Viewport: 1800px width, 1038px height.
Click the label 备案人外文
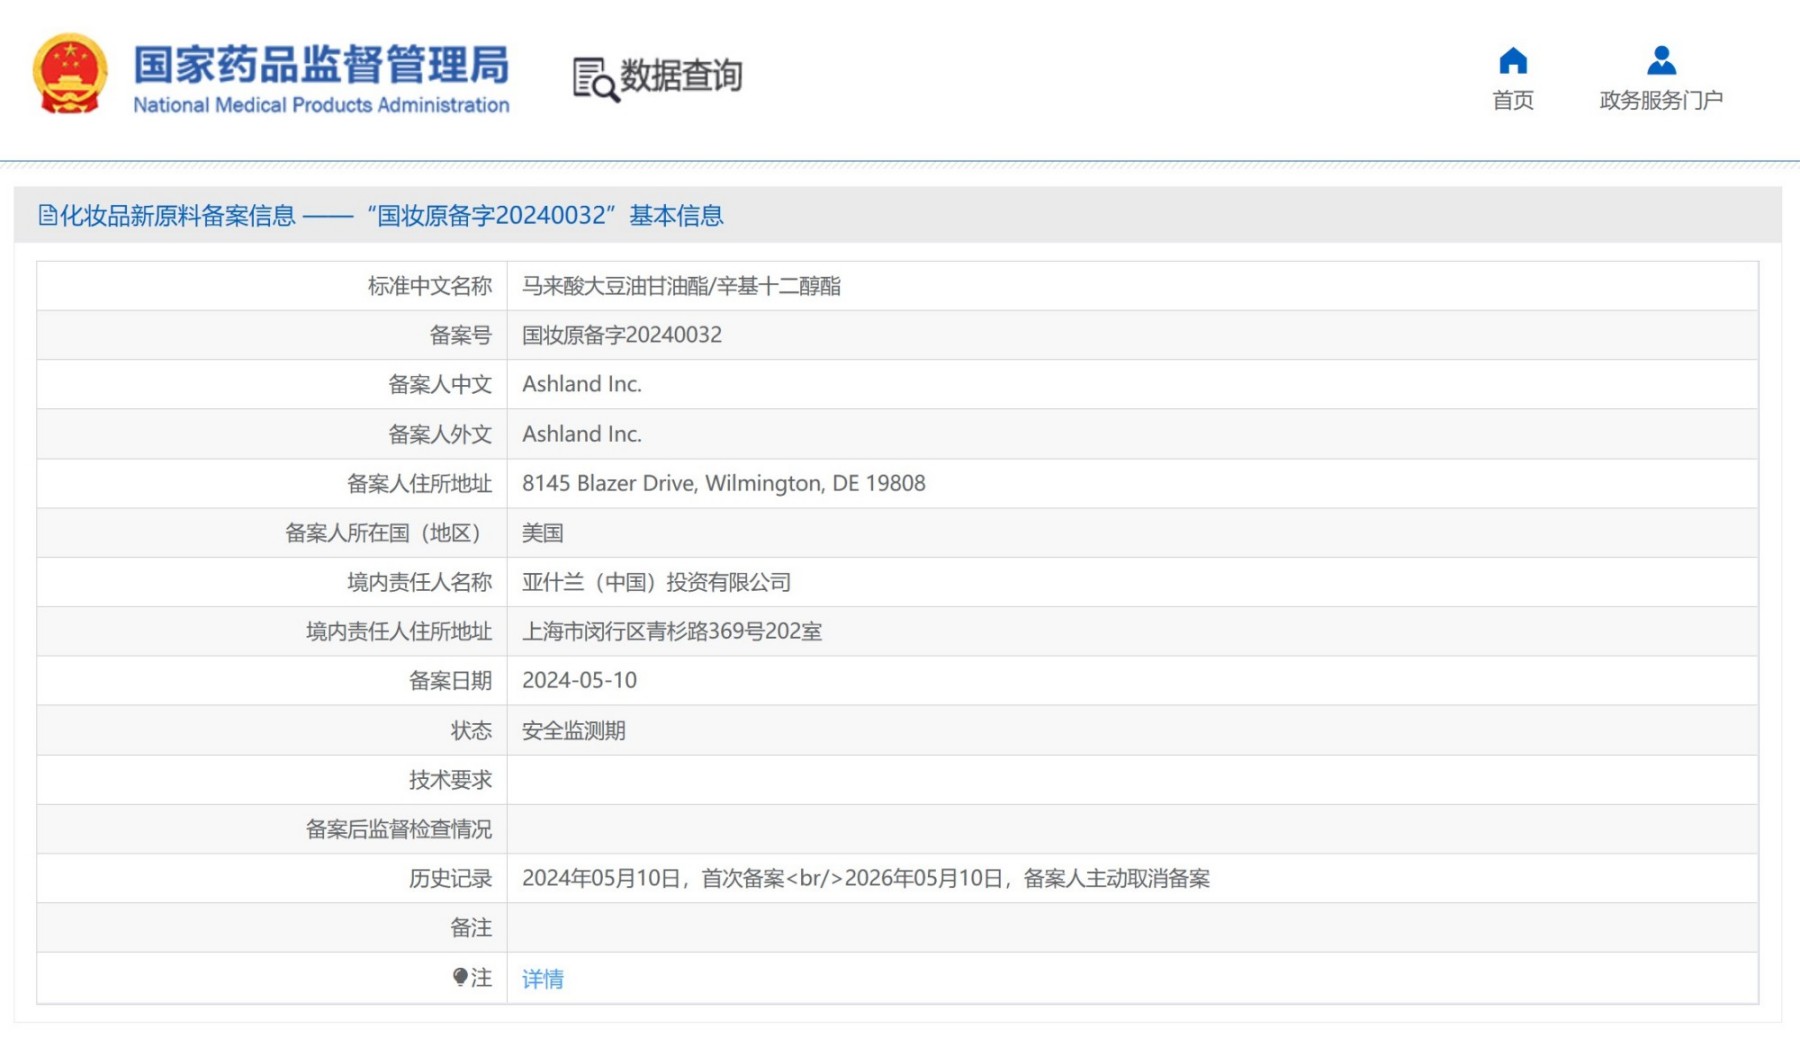pyautogui.click(x=440, y=434)
